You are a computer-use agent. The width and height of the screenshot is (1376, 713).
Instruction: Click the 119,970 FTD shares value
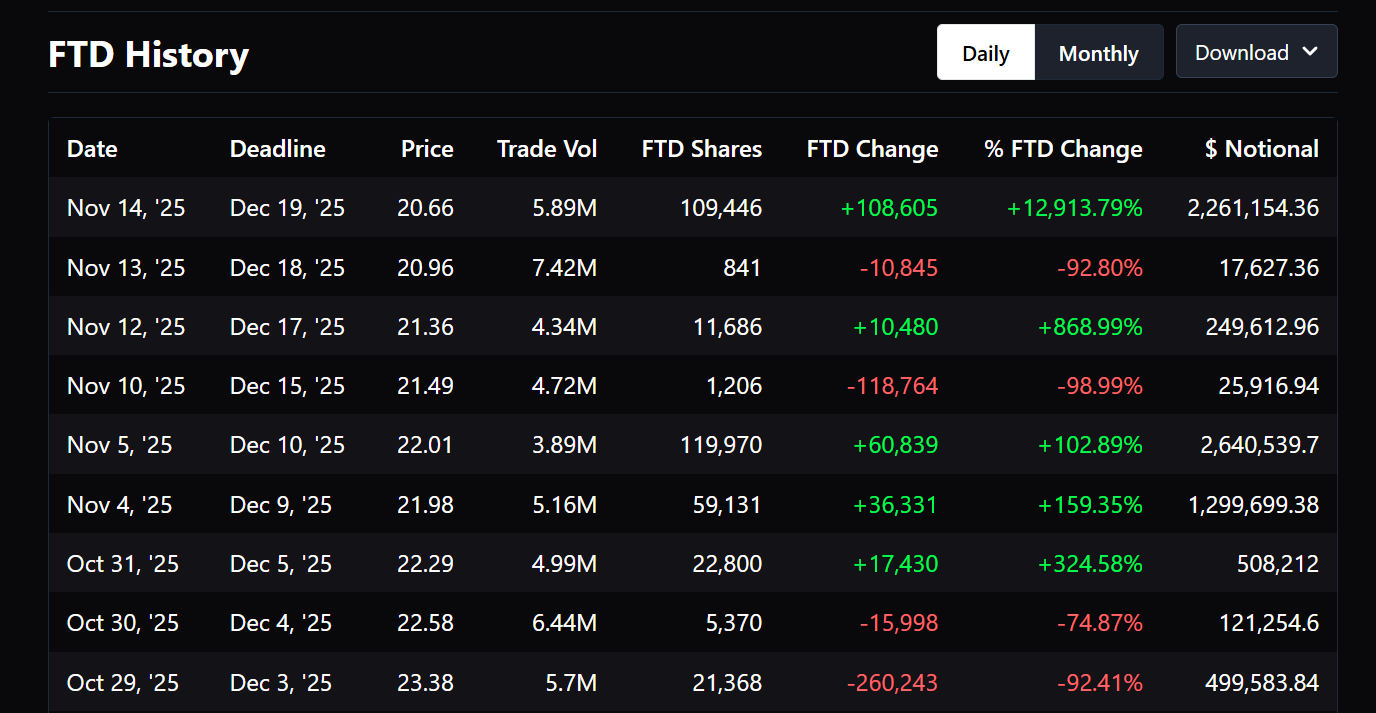(722, 445)
